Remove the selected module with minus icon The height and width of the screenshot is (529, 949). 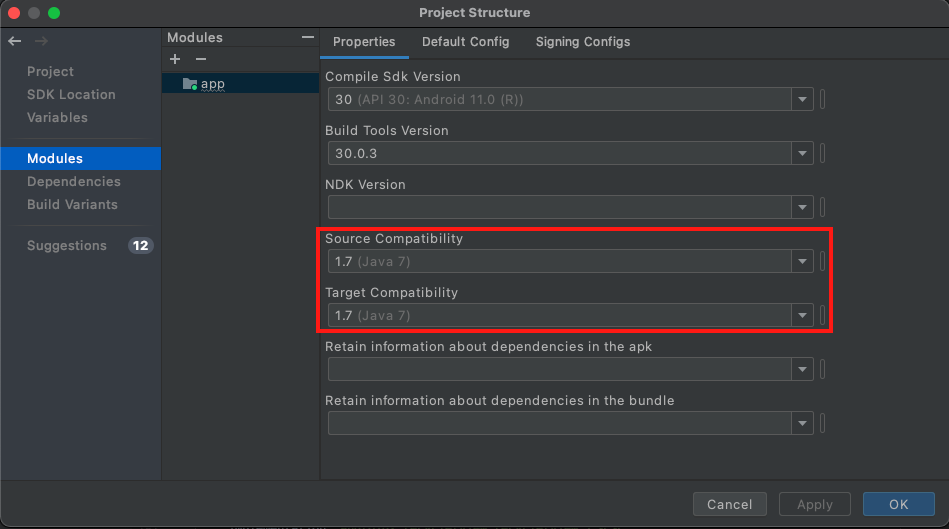(200, 60)
